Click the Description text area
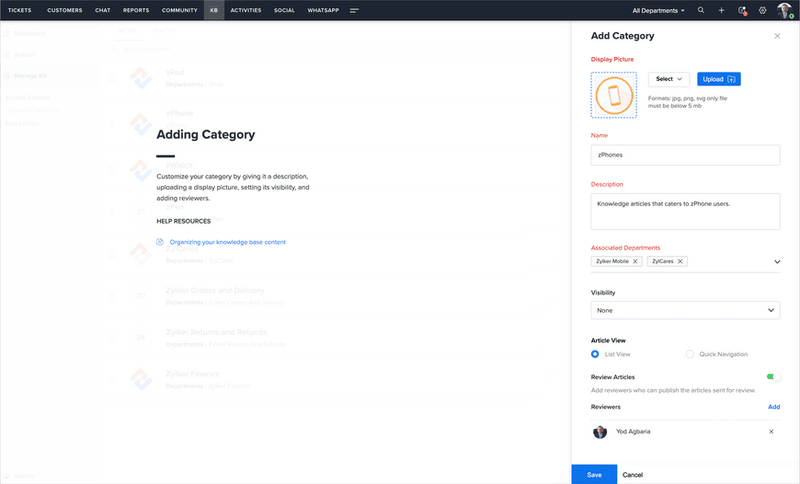The width and height of the screenshot is (800, 484). [685, 211]
